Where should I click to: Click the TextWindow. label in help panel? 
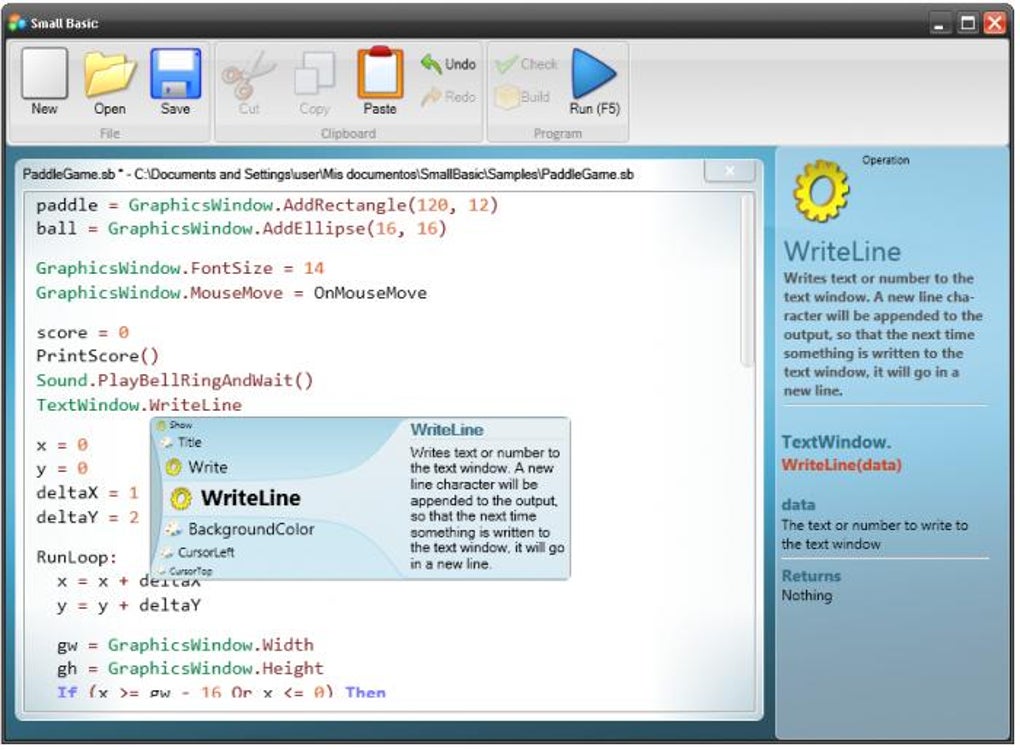tap(837, 442)
